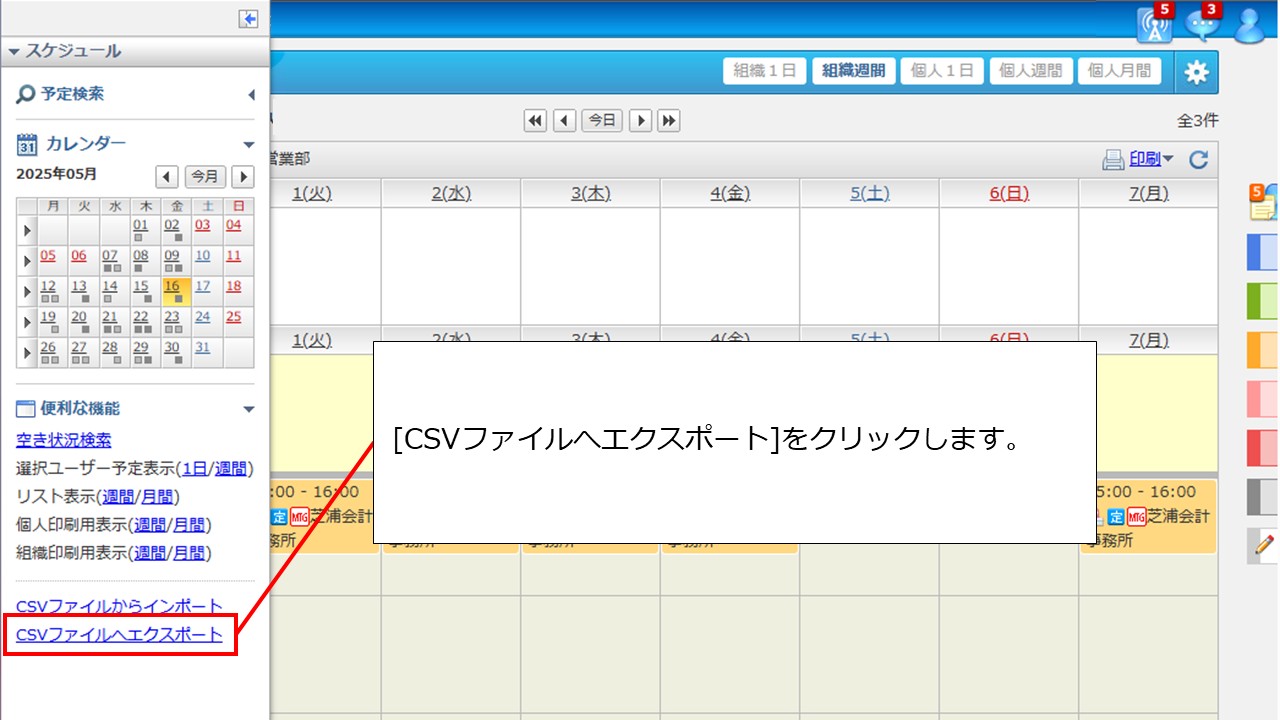Collapse the sidebar with the left-arrow icon

(248, 19)
